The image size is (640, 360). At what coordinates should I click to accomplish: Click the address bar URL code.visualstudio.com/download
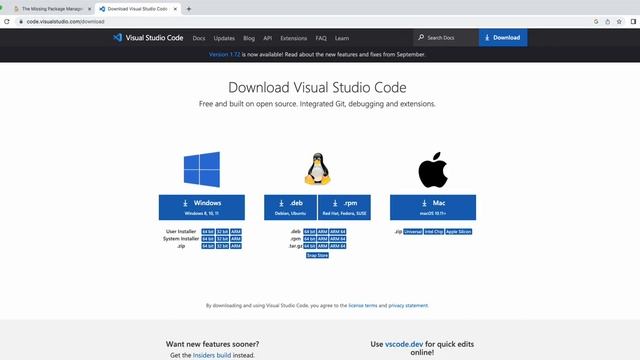(x=65, y=22)
